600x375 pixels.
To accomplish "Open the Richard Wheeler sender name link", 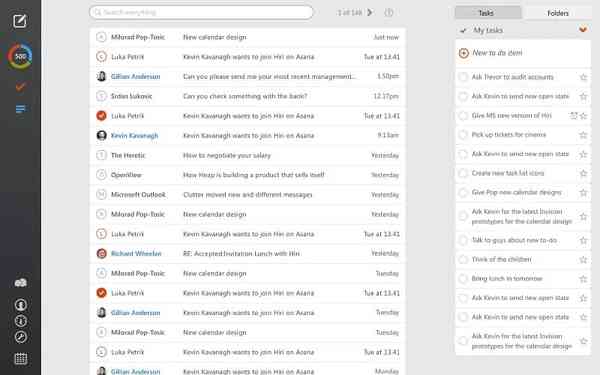I will pyautogui.click(x=136, y=253).
